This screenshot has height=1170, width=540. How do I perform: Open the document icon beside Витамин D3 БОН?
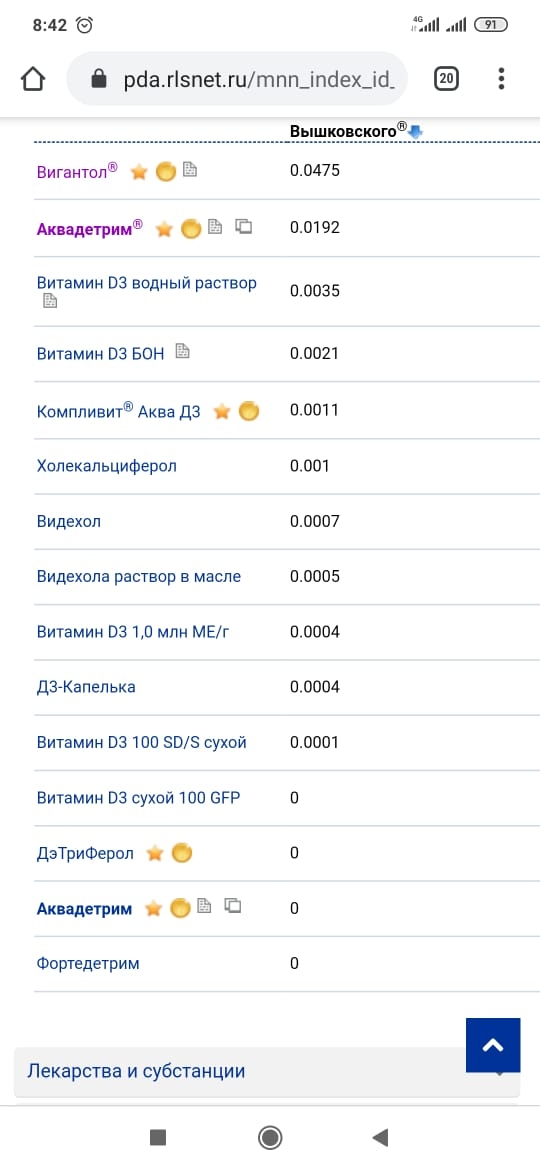click(183, 351)
